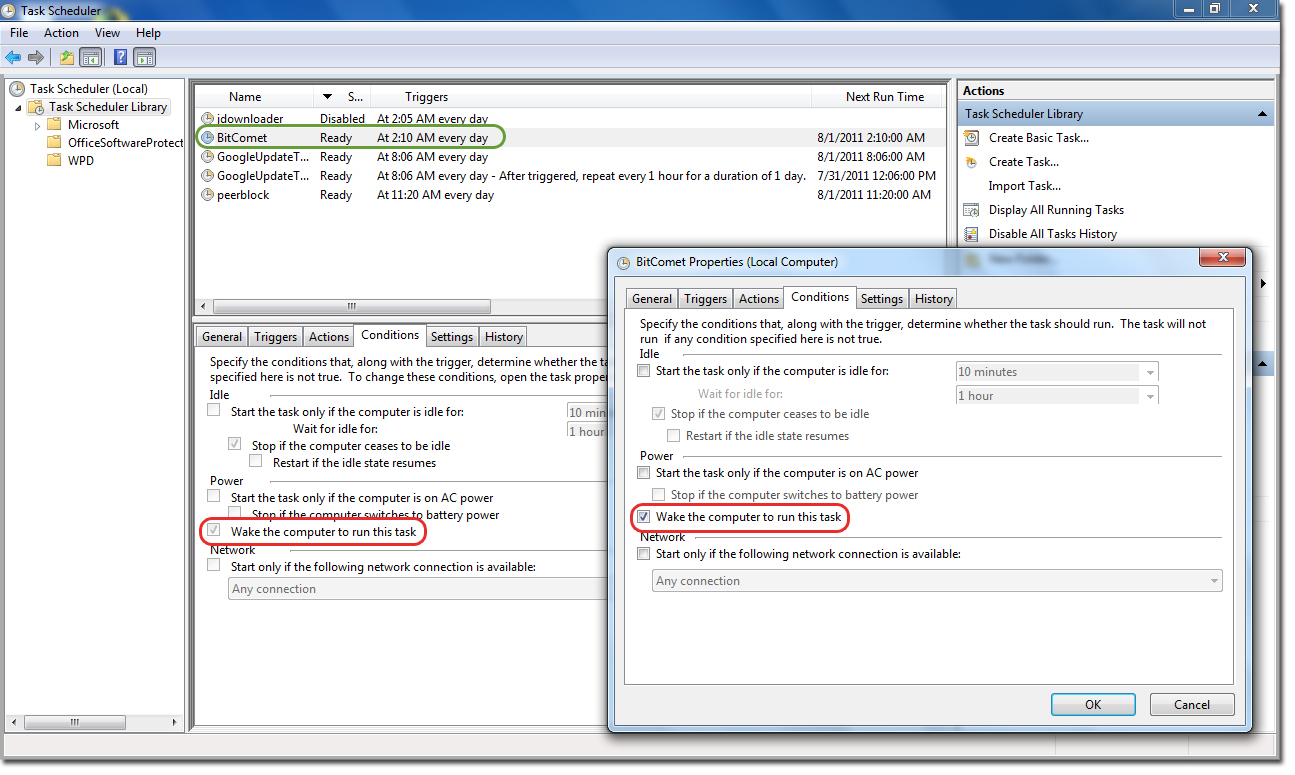The image size is (1295, 775).
Task: Click the Disable All Tasks History icon
Action: tap(971, 234)
